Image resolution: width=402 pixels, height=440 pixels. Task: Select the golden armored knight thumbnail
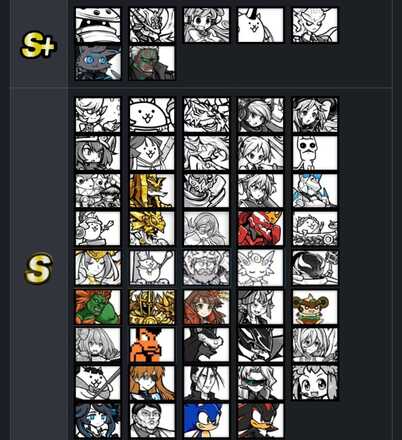pyautogui.click(x=152, y=307)
